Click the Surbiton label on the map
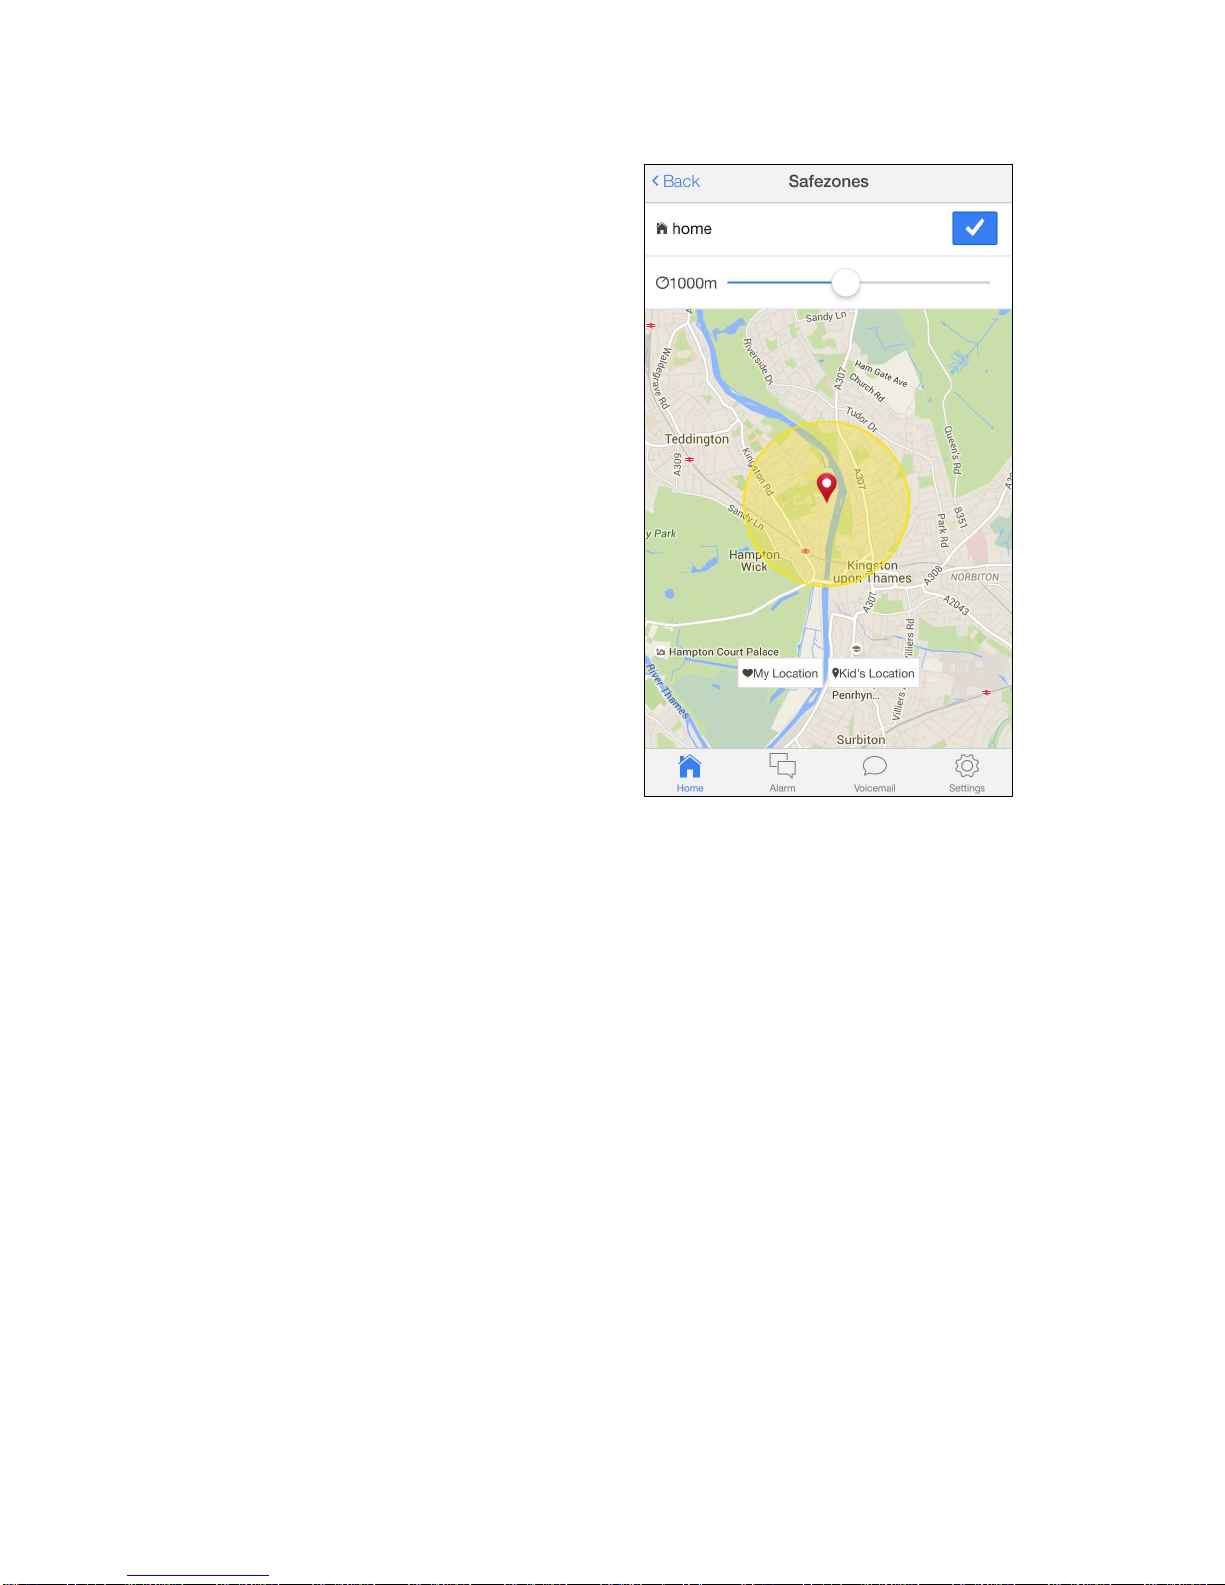Viewport: 1225px width, 1585px height. click(861, 740)
